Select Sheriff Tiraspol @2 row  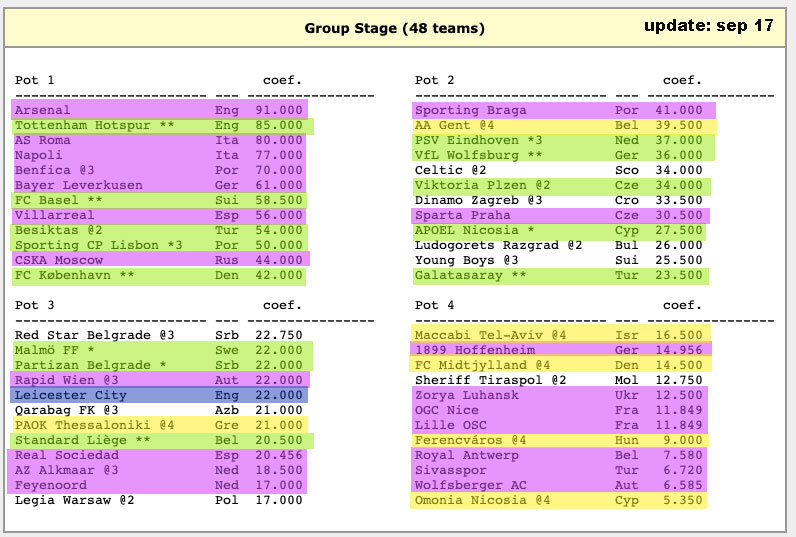(558, 380)
